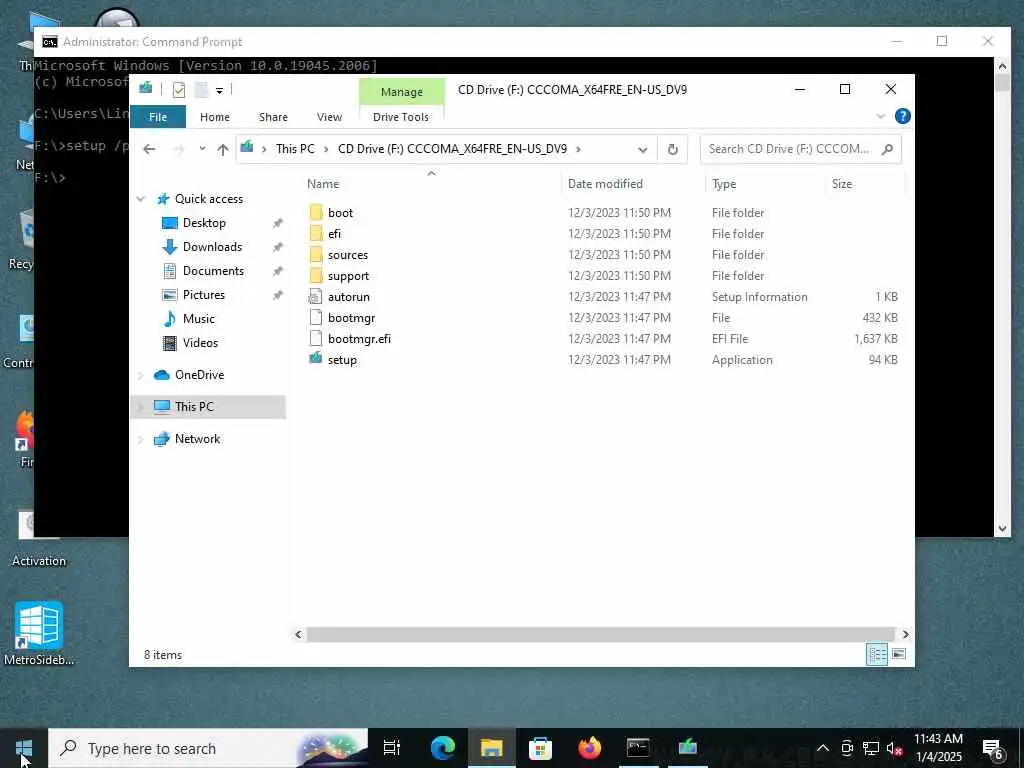Image resolution: width=1024 pixels, height=768 pixels.
Task: Expand the Network tree node
Action: pyautogui.click(x=140, y=440)
